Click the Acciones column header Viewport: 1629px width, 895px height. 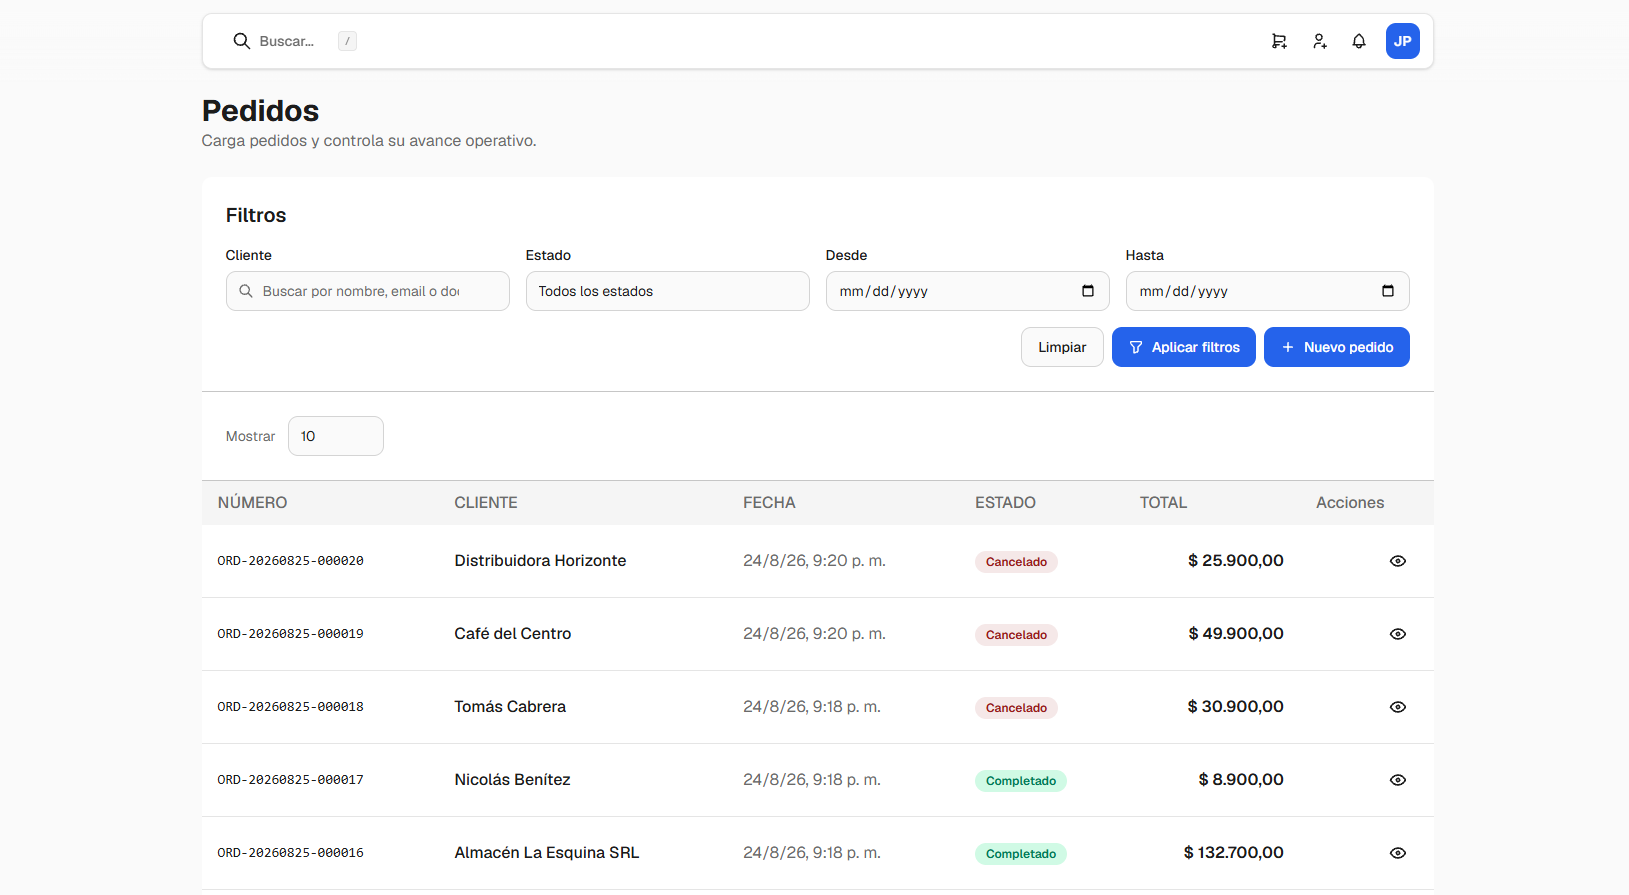click(1350, 503)
